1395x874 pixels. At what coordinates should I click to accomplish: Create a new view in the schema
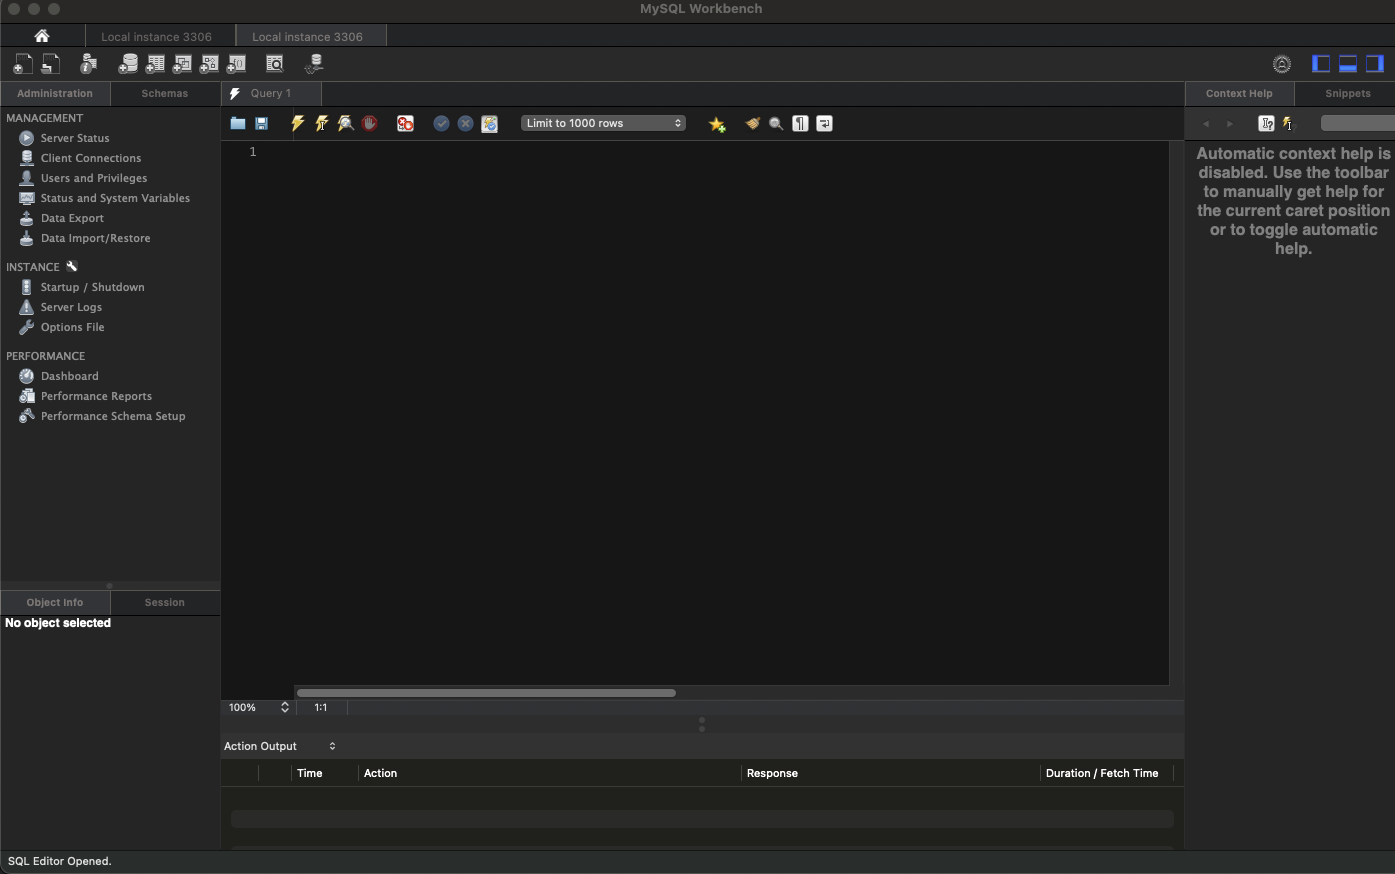point(182,64)
